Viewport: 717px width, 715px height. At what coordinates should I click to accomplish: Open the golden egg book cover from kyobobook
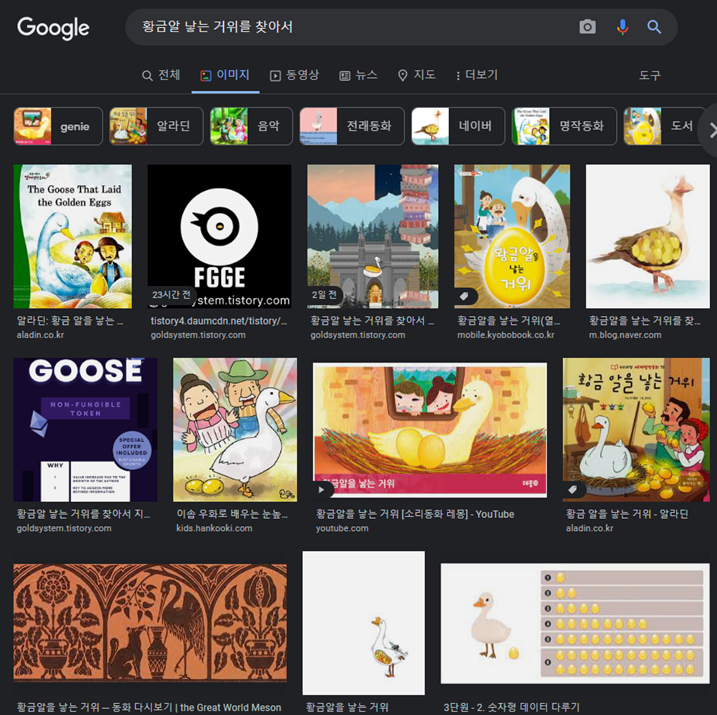point(512,236)
